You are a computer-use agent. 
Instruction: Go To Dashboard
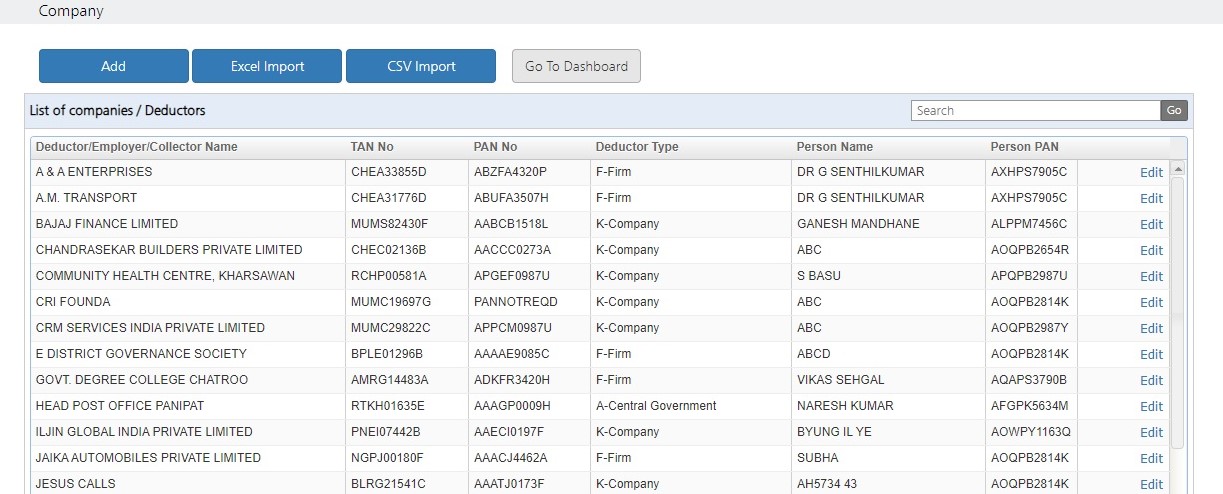pos(576,66)
